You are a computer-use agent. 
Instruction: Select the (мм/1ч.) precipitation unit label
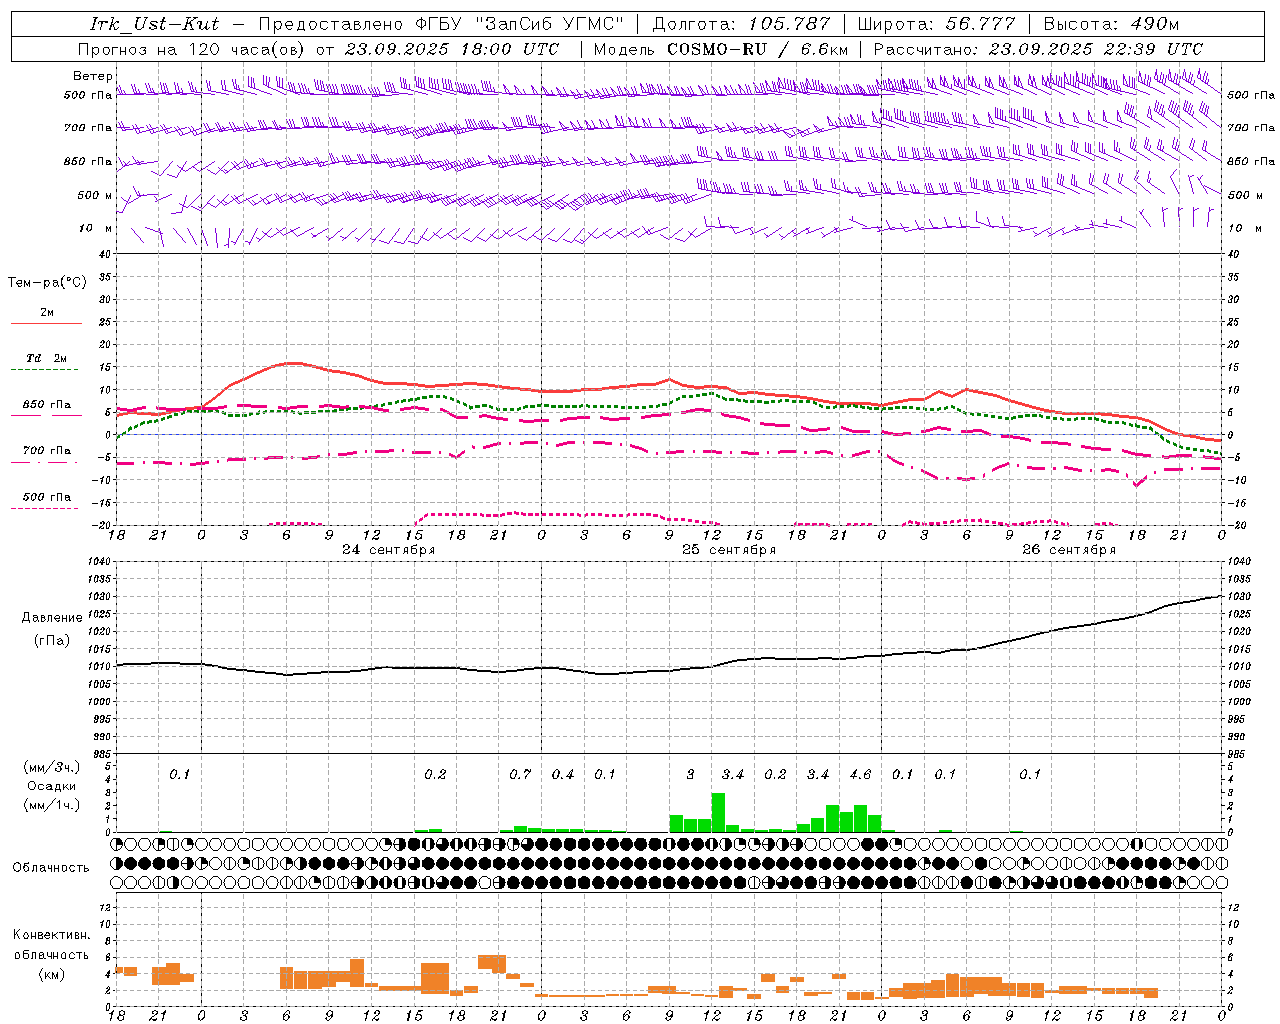pyautogui.click(x=51, y=805)
